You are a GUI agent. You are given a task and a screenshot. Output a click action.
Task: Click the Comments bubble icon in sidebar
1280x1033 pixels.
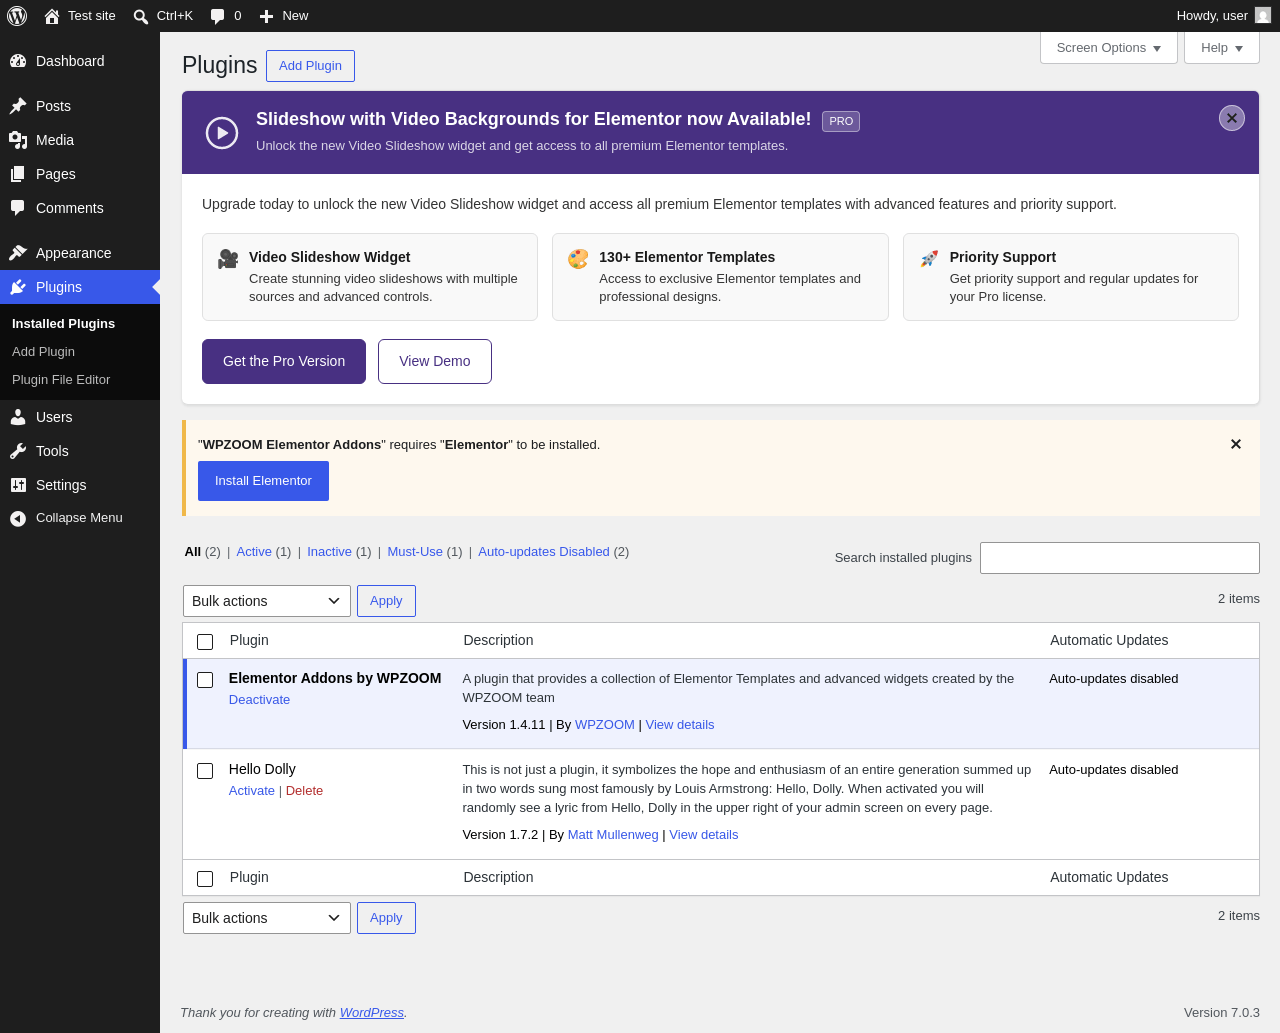point(18,208)
